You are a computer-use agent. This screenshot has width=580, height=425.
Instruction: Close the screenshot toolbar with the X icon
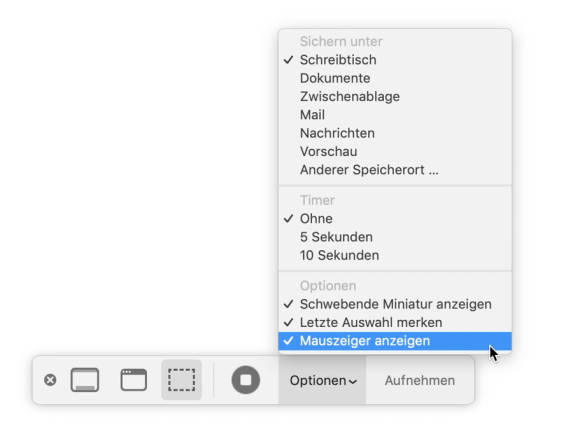[x=50, y=380]
